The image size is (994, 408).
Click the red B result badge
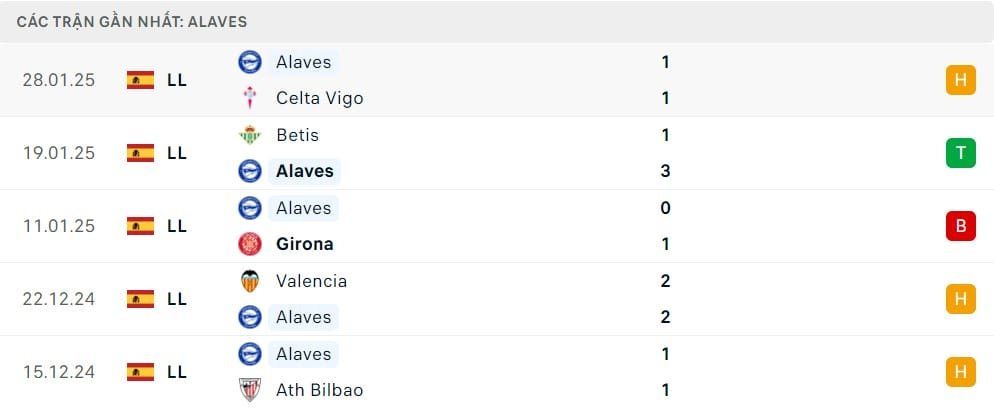click(960, 226)
